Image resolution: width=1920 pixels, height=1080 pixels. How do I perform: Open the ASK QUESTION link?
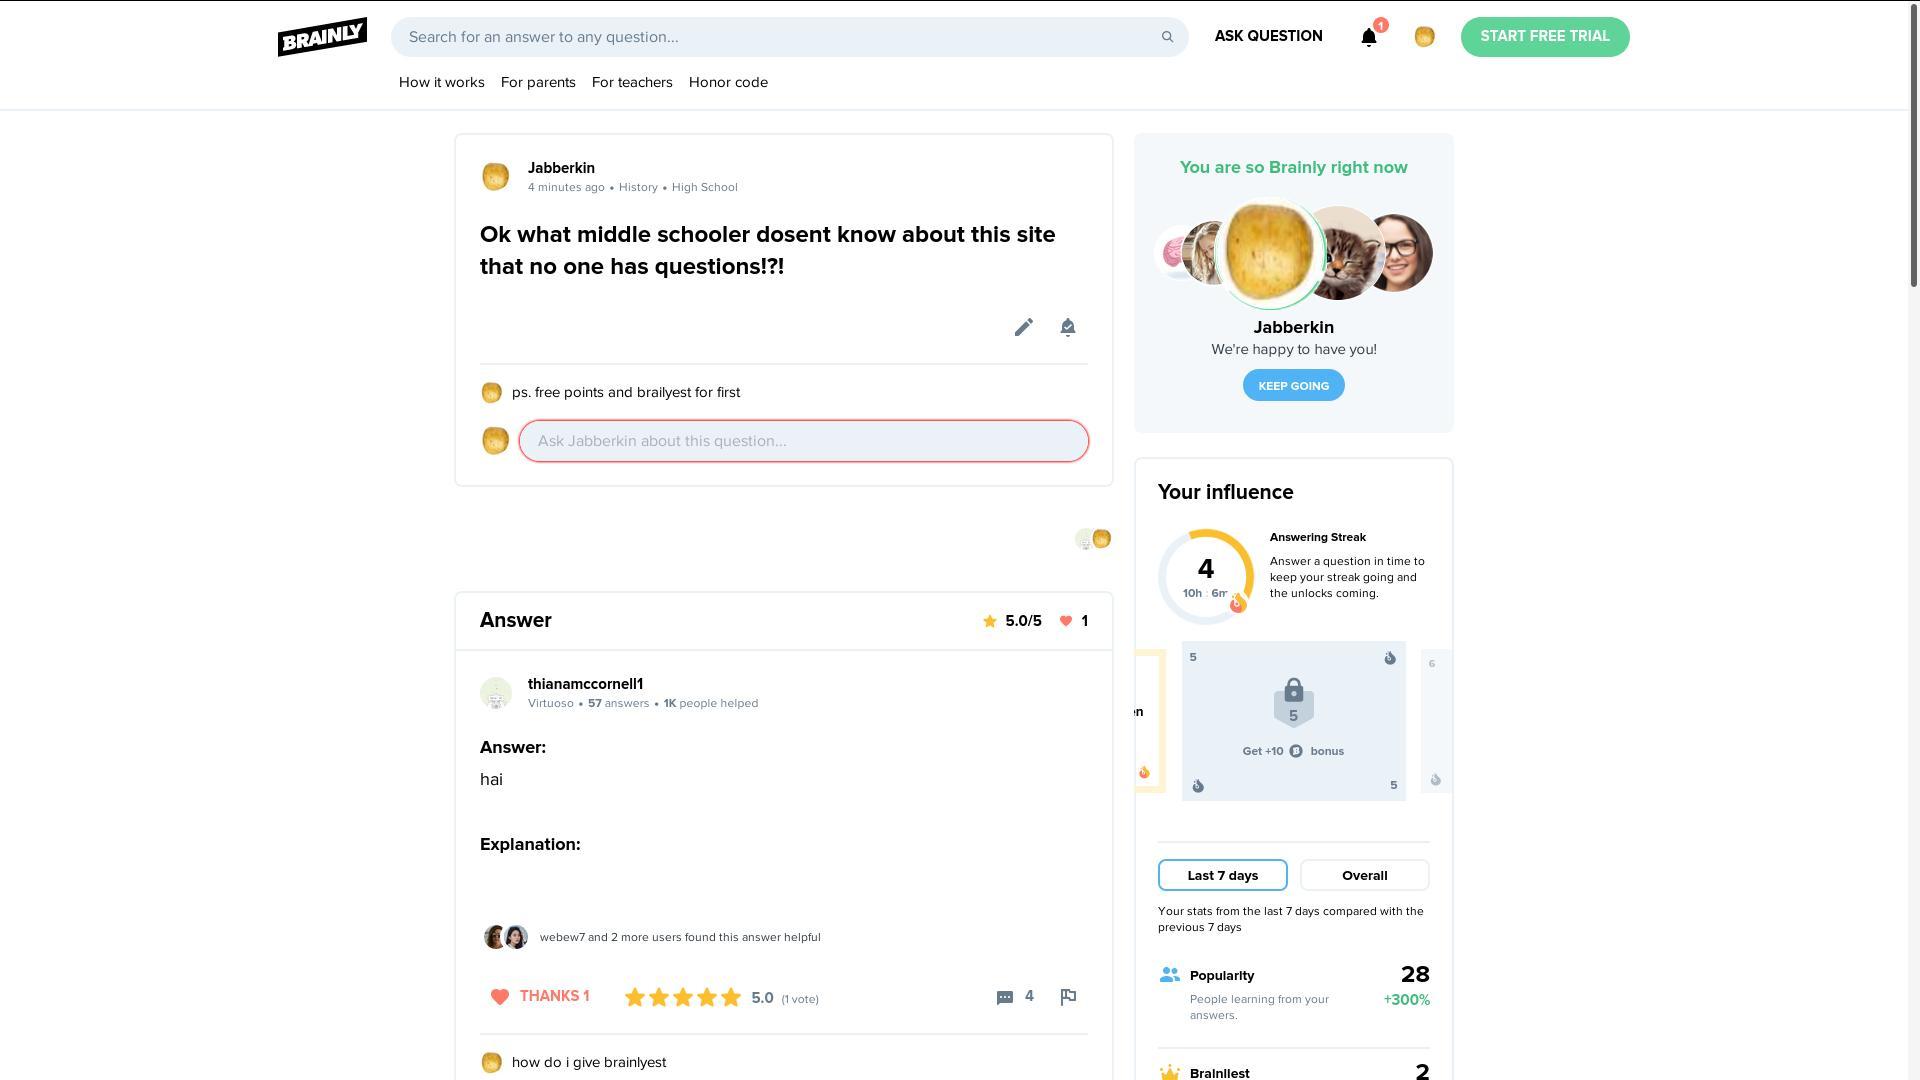1268,36
